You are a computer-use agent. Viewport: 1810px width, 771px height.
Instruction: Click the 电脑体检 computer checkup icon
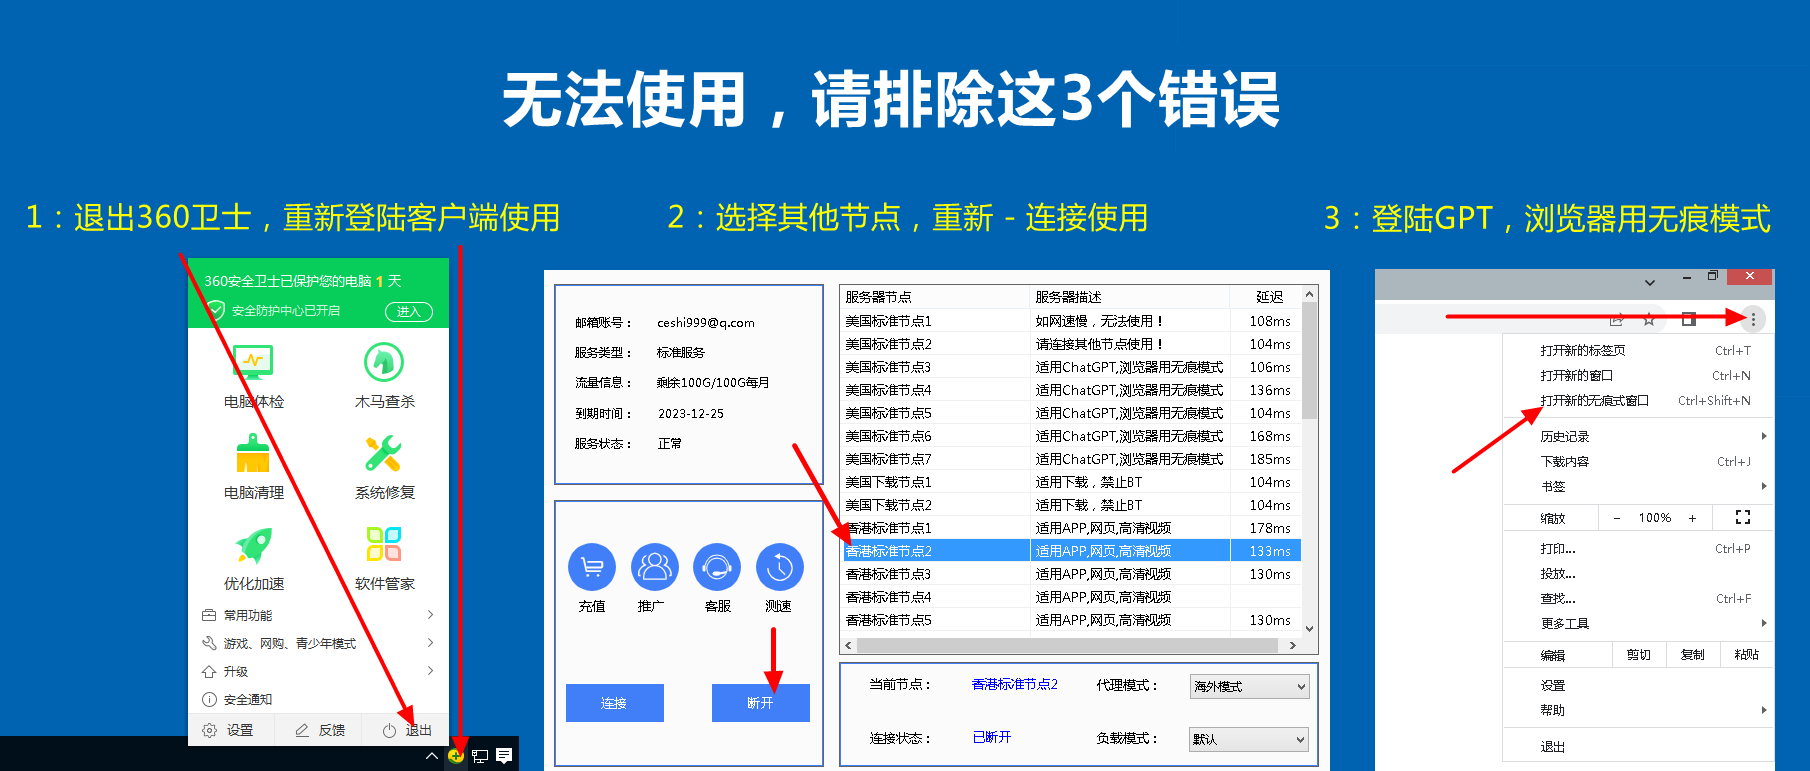[253, 362]
